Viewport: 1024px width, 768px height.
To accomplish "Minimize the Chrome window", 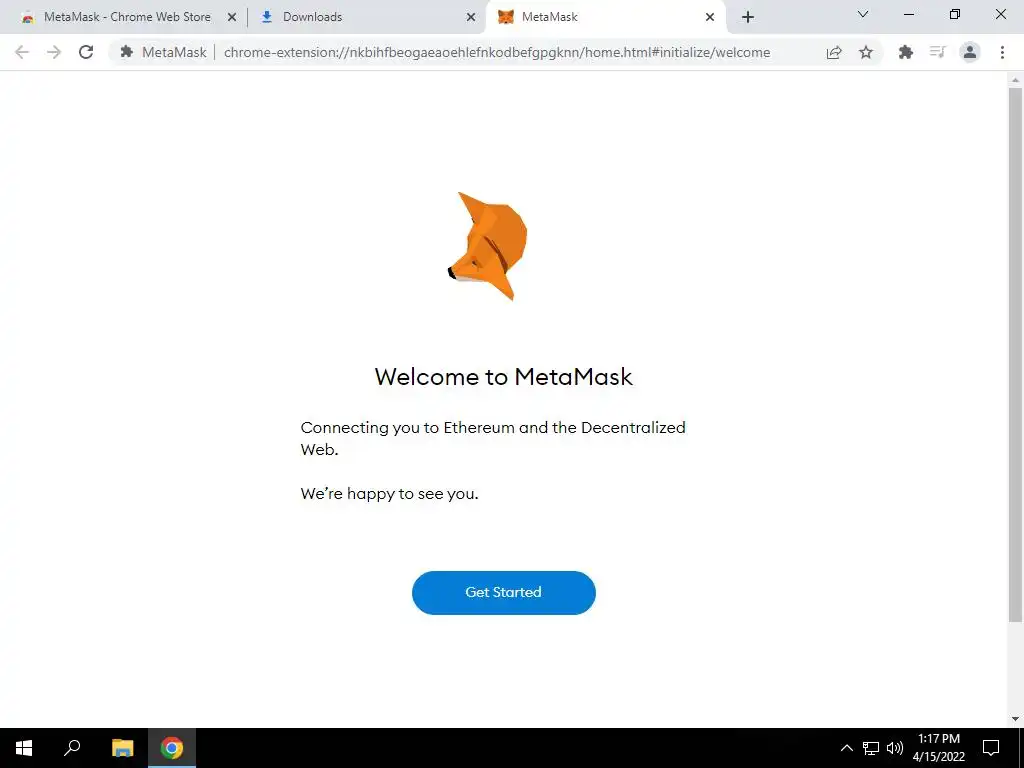I will pos(908,14).
